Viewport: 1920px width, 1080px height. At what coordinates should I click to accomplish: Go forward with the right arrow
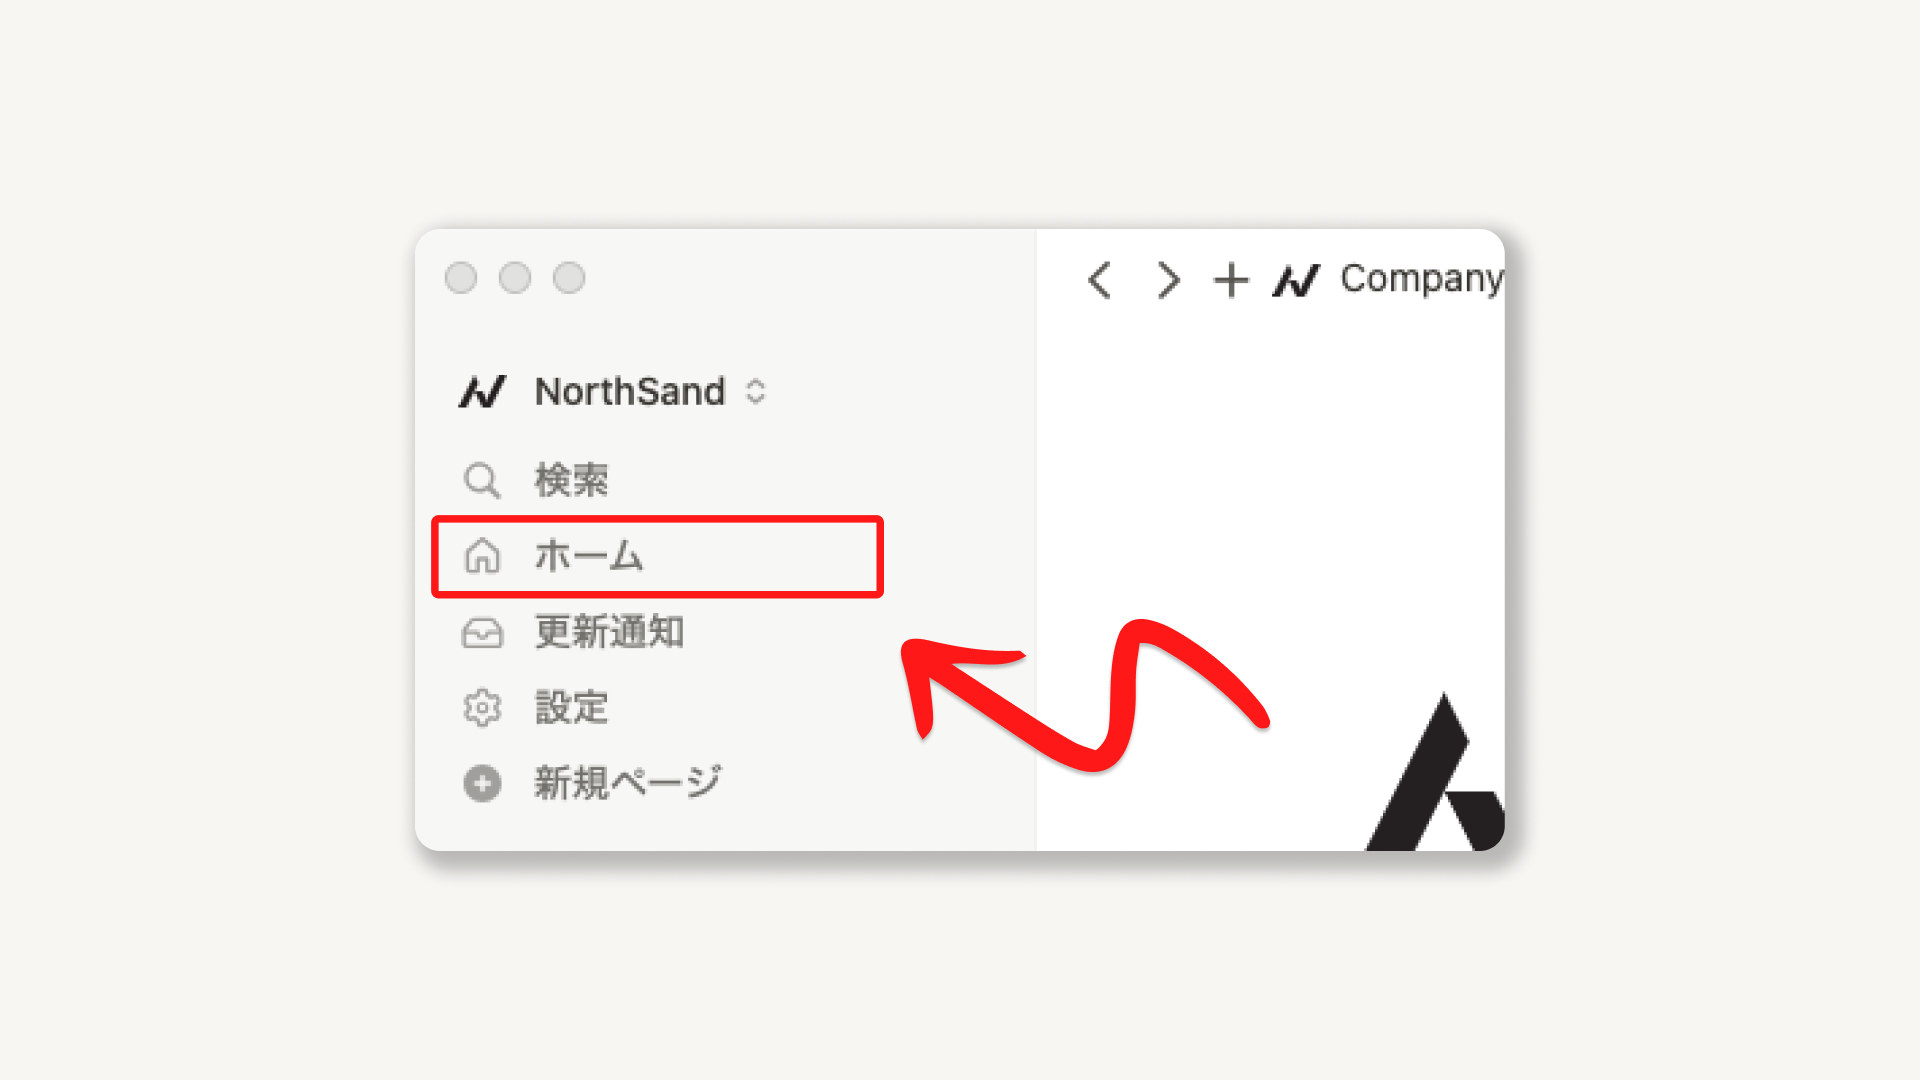[x=1167, y=280]
